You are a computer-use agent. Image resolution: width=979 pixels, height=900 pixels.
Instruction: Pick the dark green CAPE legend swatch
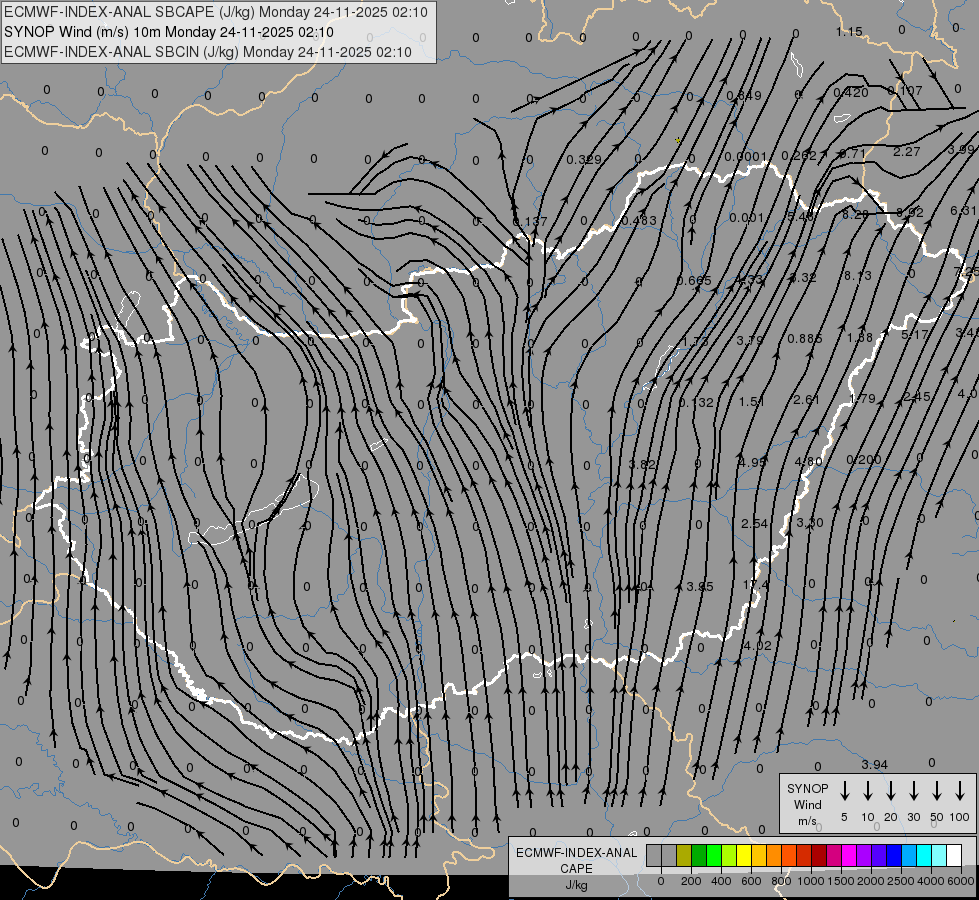[699, 856]
